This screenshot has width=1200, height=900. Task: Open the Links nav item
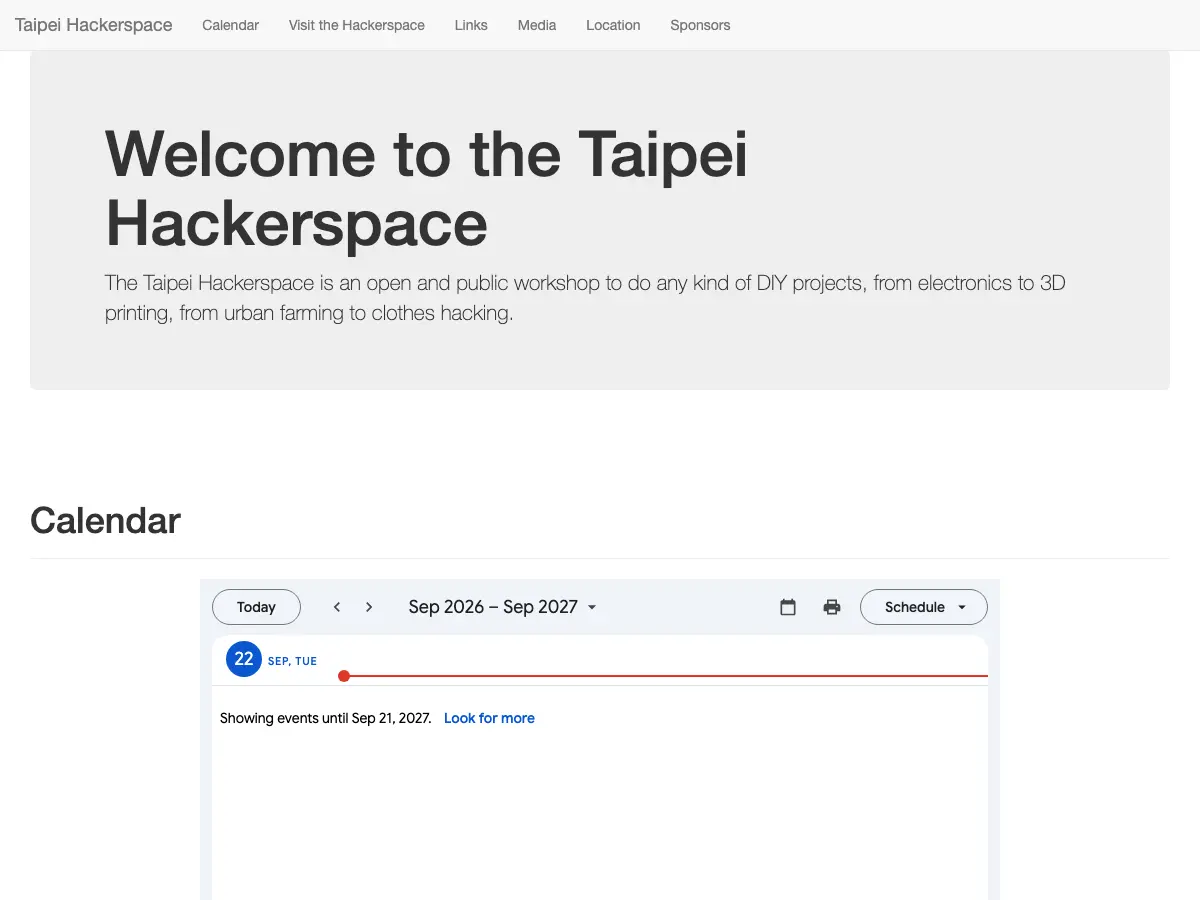(471, 25)
